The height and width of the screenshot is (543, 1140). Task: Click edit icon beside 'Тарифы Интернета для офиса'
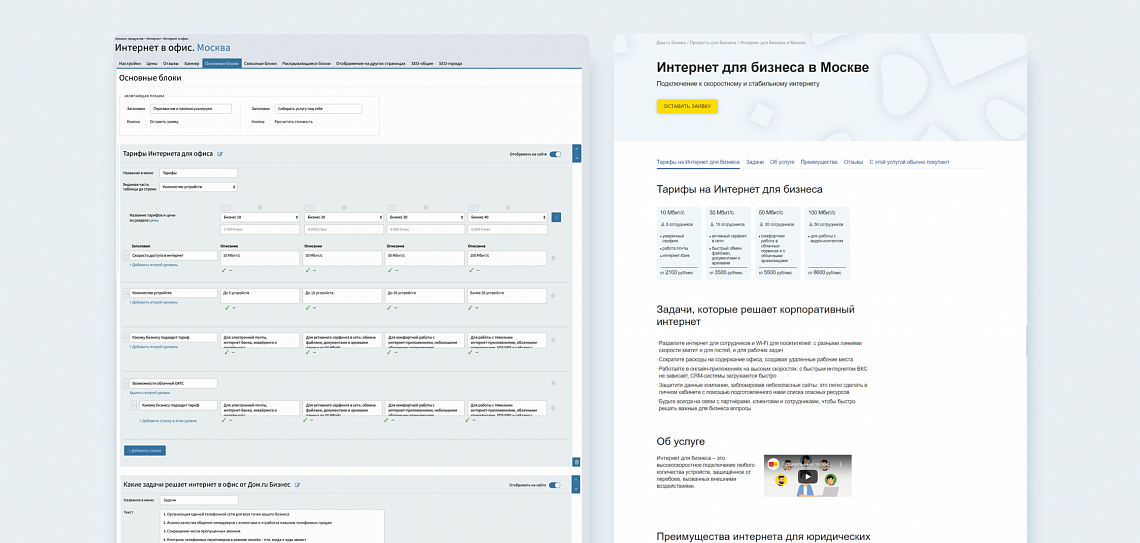point(220,154)
